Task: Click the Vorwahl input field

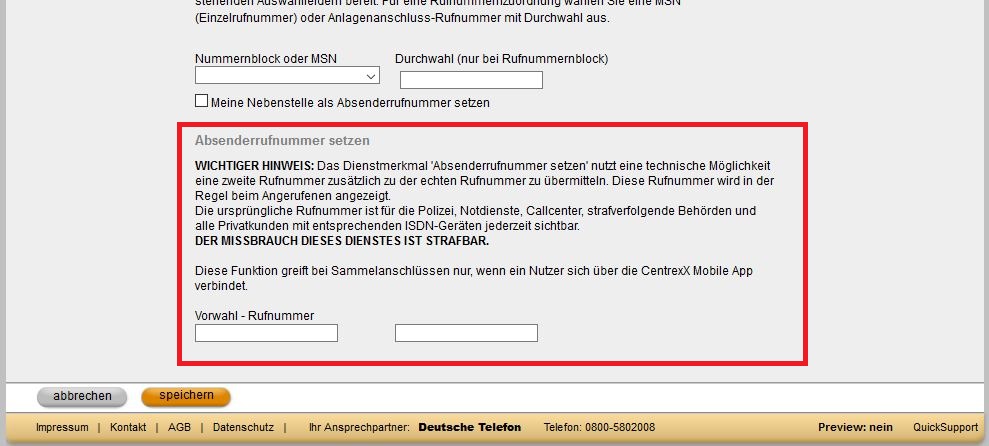Action: (x=266, y=333)
